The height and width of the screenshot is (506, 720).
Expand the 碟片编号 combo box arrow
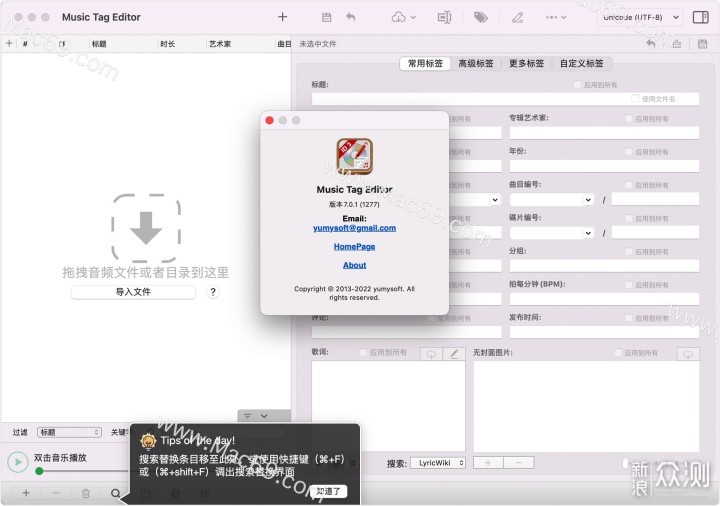(588, 233)
